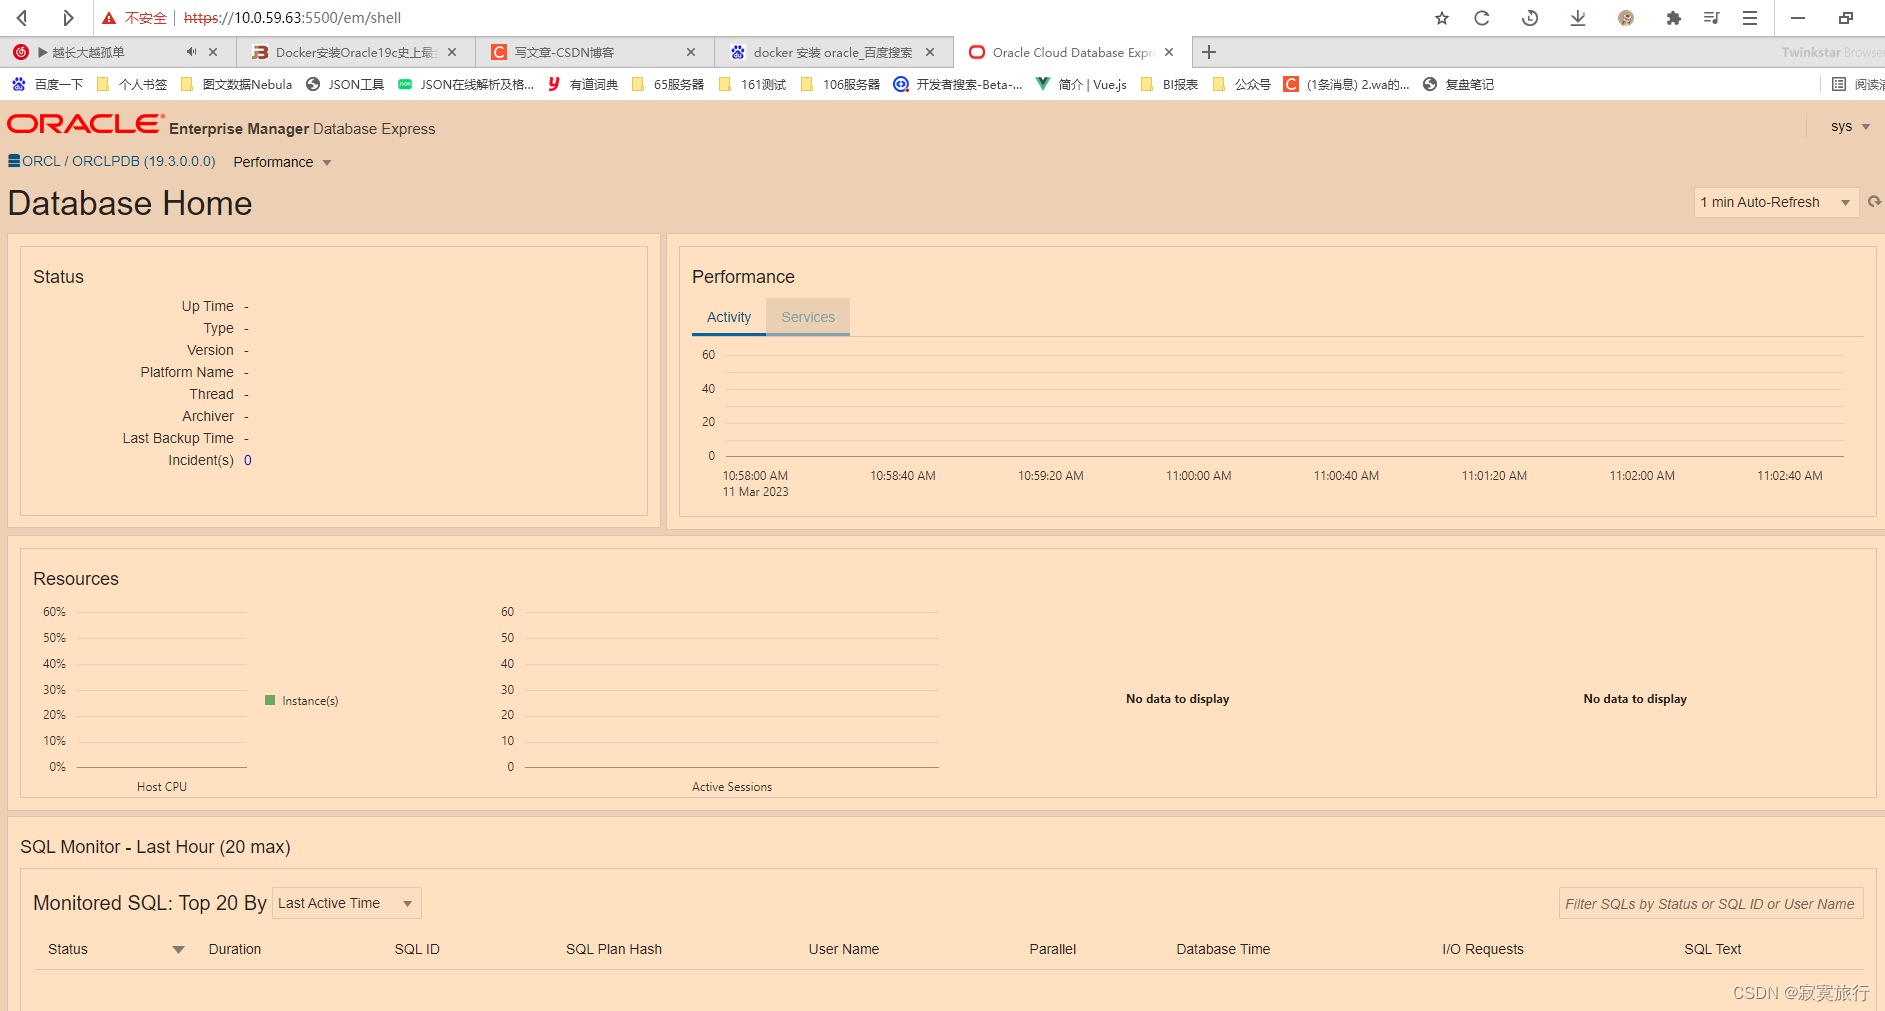Open the 个人书签 bookmark folder
1885x1011 pixels.
tap(132, 84)
